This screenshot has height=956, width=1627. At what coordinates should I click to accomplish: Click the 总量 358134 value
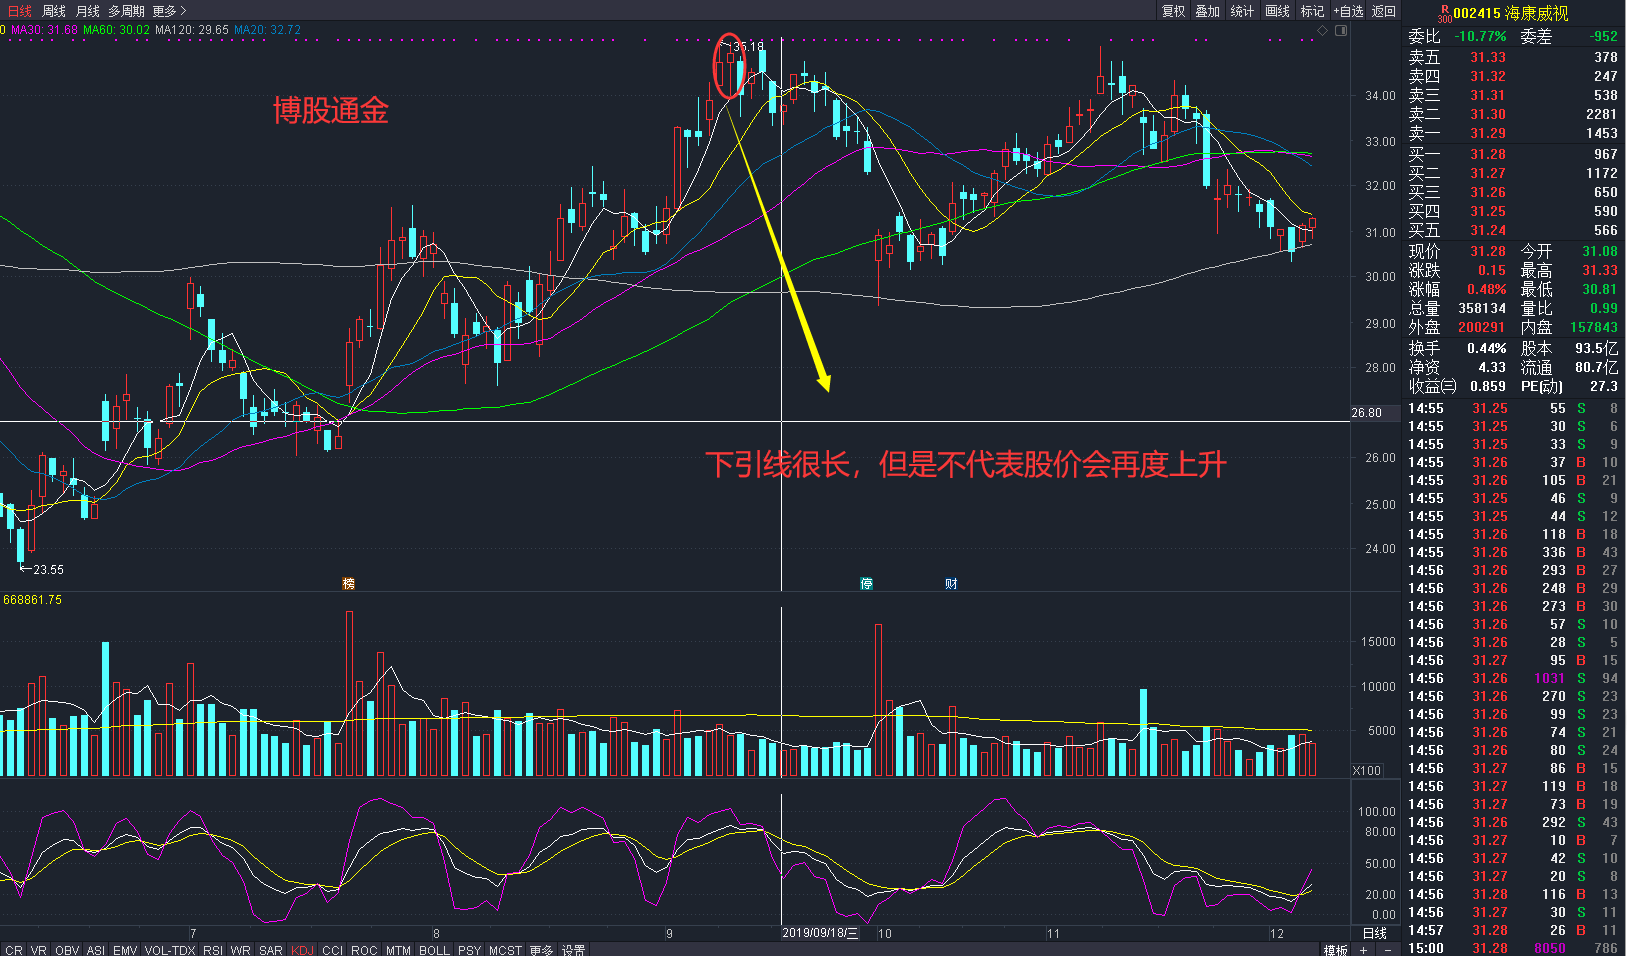pyautogui.click(x=1482, y=308)
